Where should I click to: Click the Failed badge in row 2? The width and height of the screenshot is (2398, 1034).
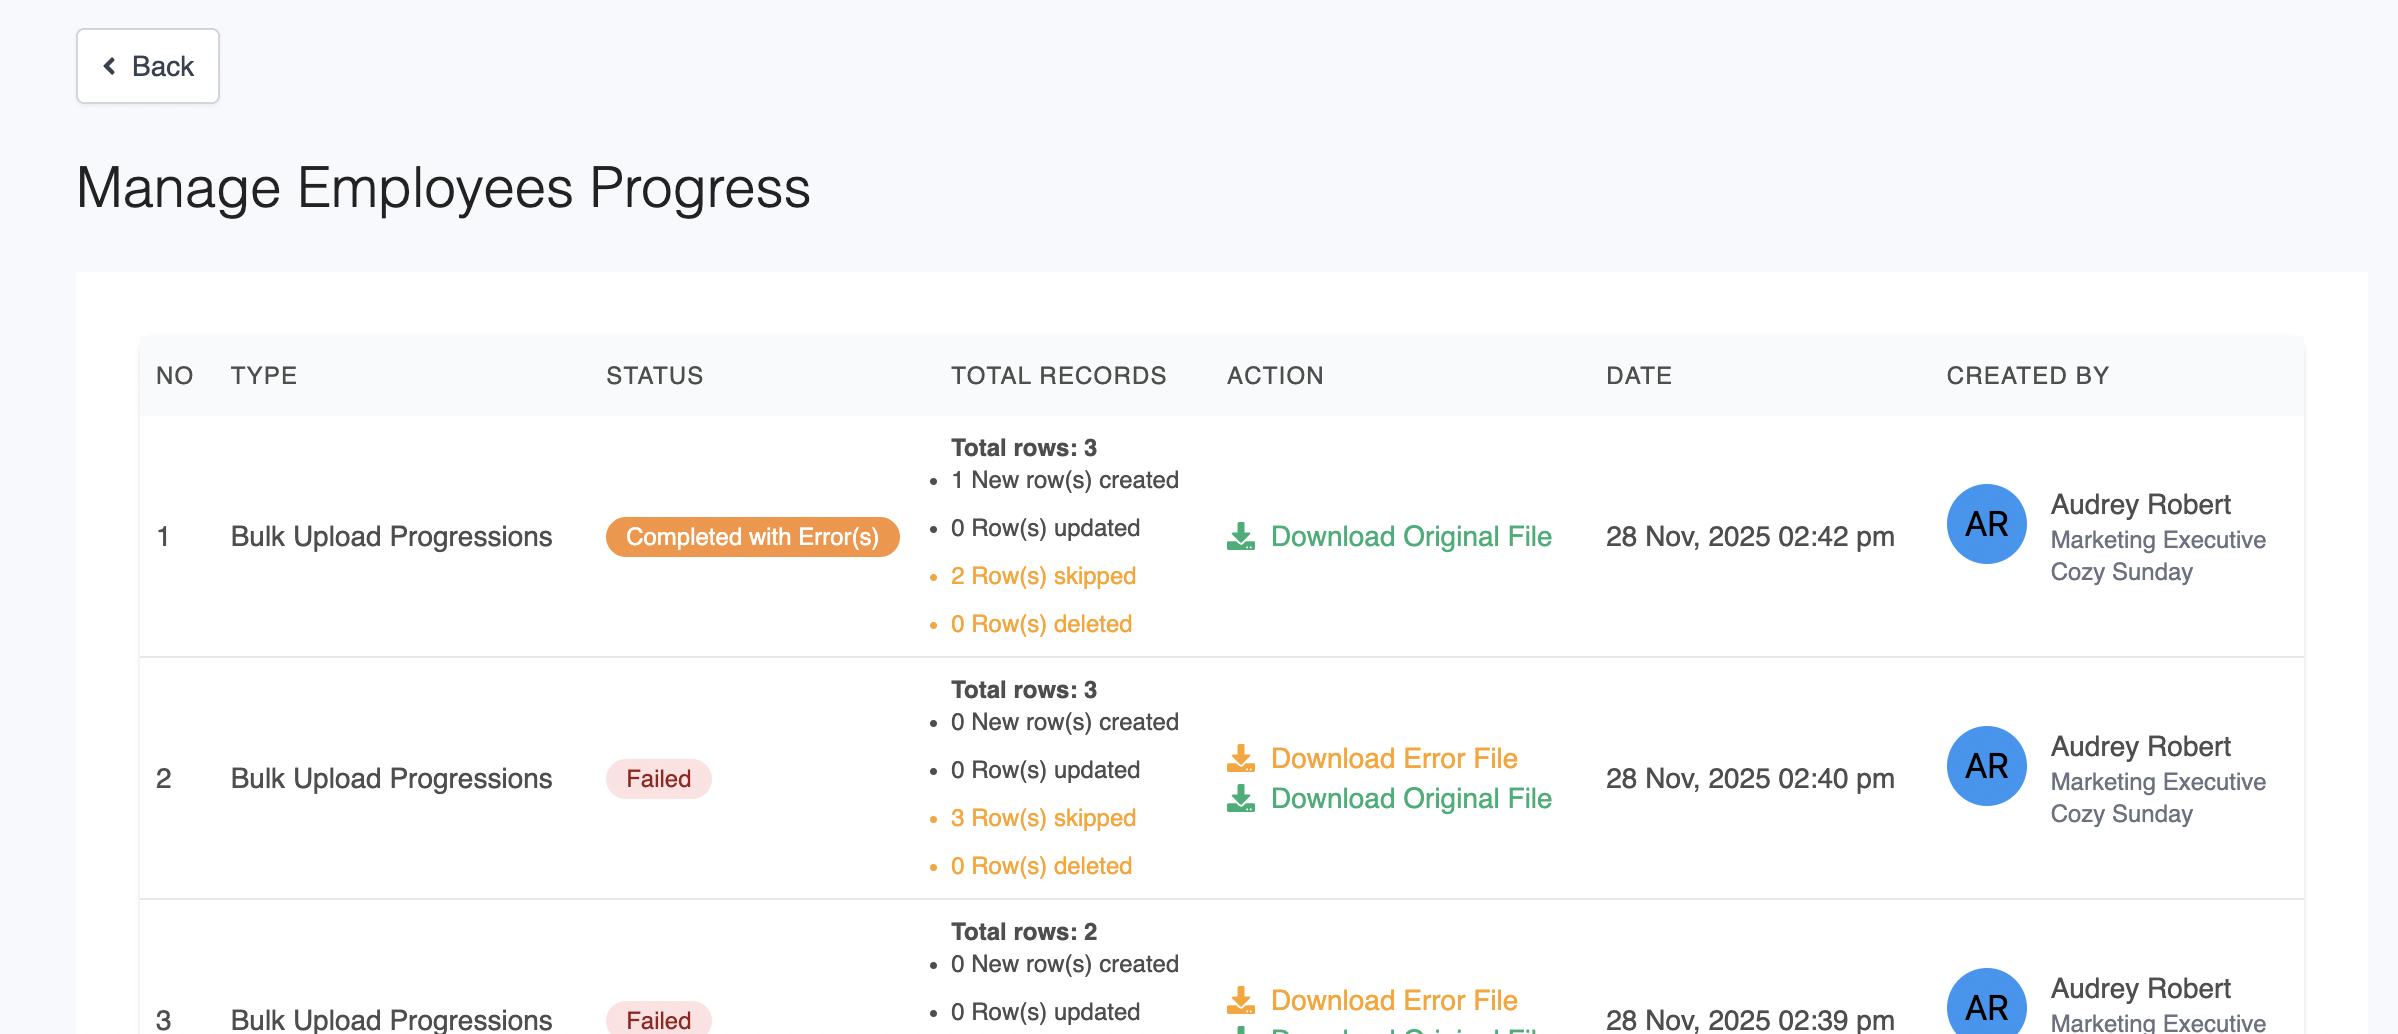[x=659, y=779]
